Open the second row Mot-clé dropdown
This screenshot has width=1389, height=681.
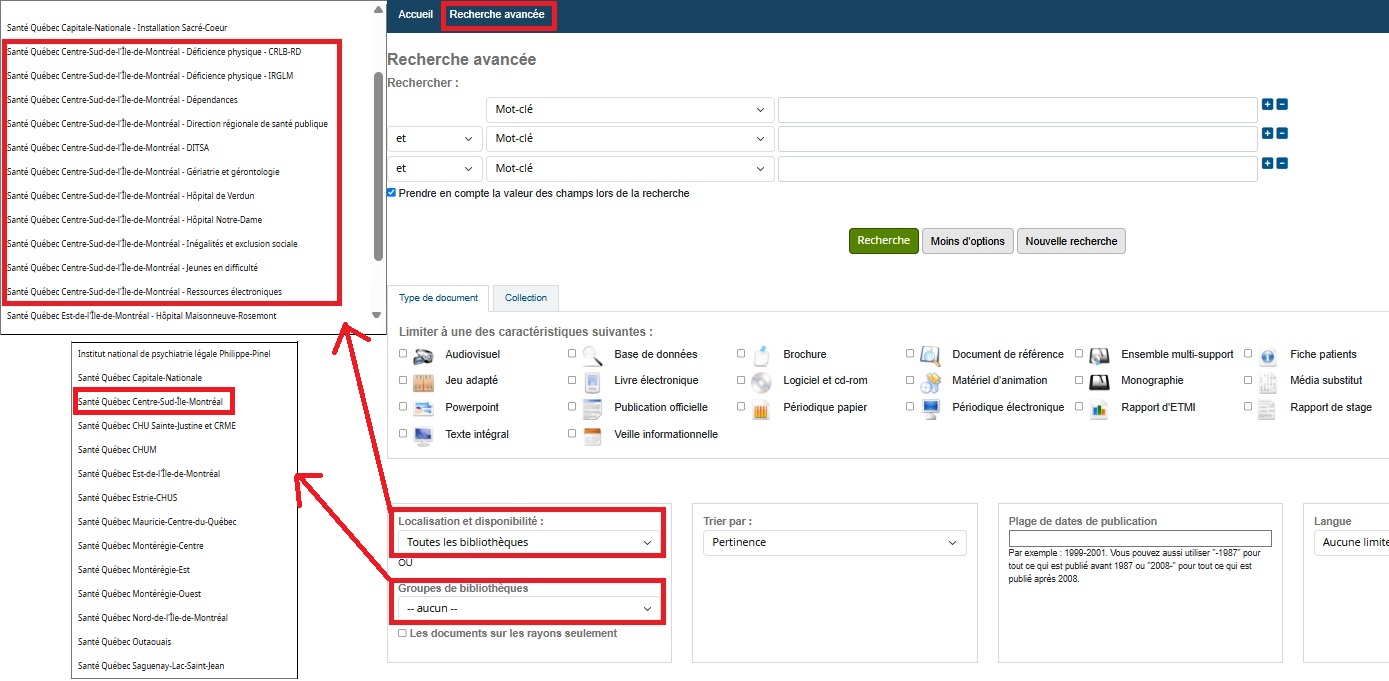pyautogui.click(x=630, y=139)
